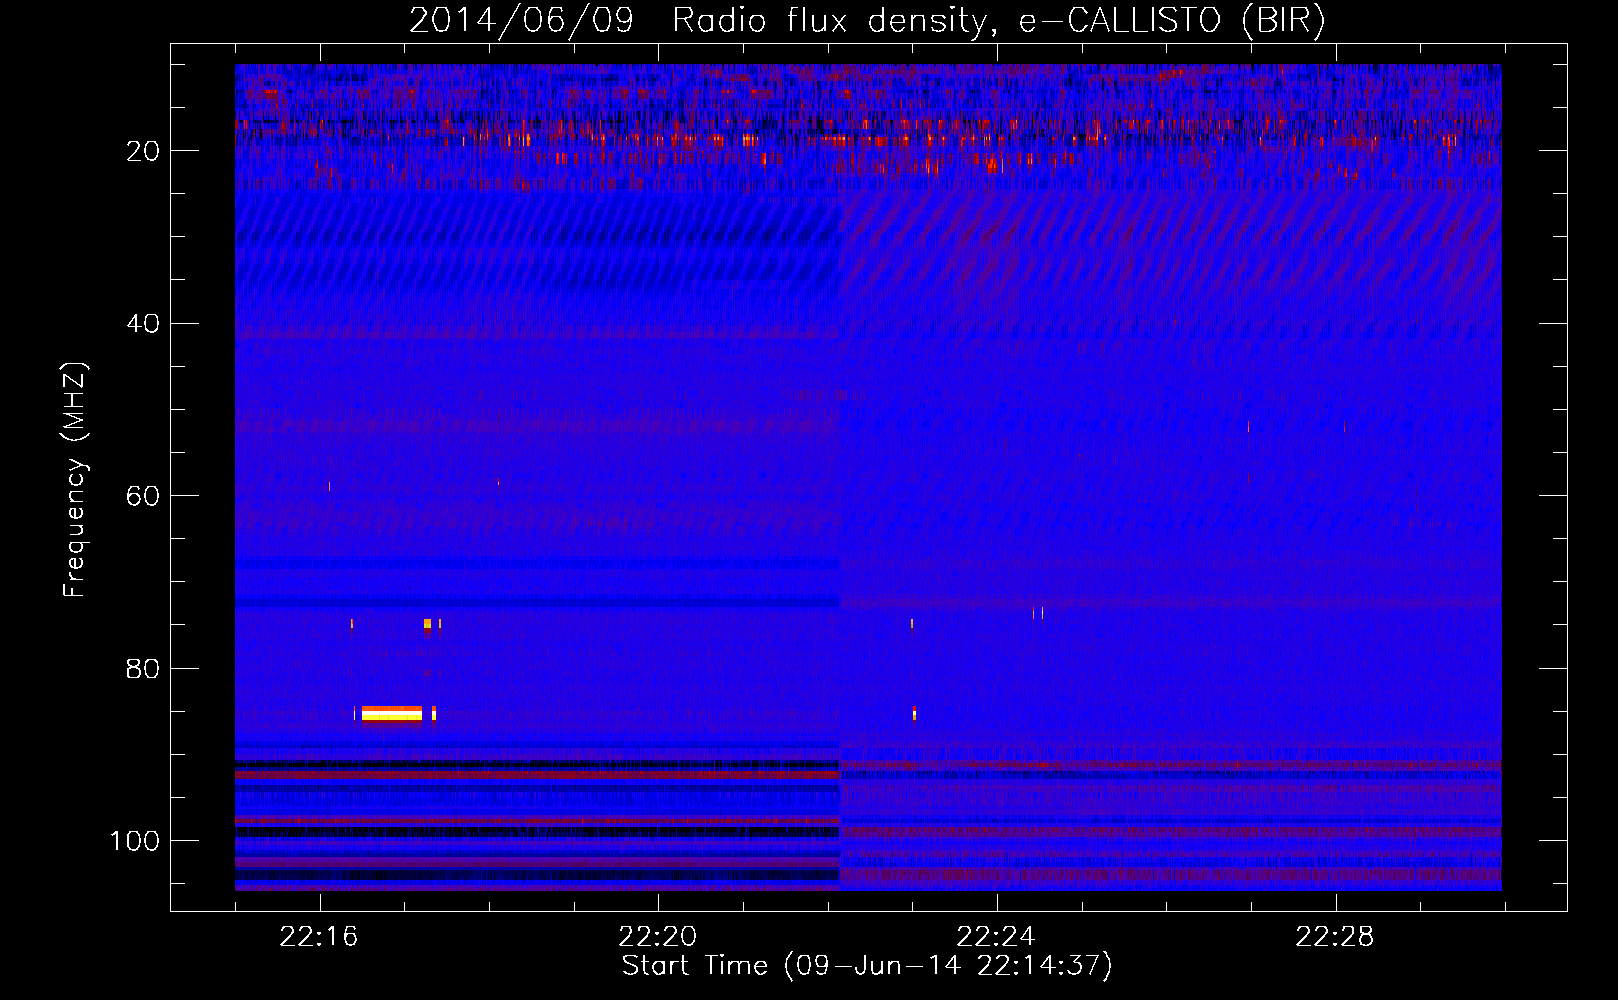
Task: Click the frequency tick label "100"
Action: coord(135,841)
